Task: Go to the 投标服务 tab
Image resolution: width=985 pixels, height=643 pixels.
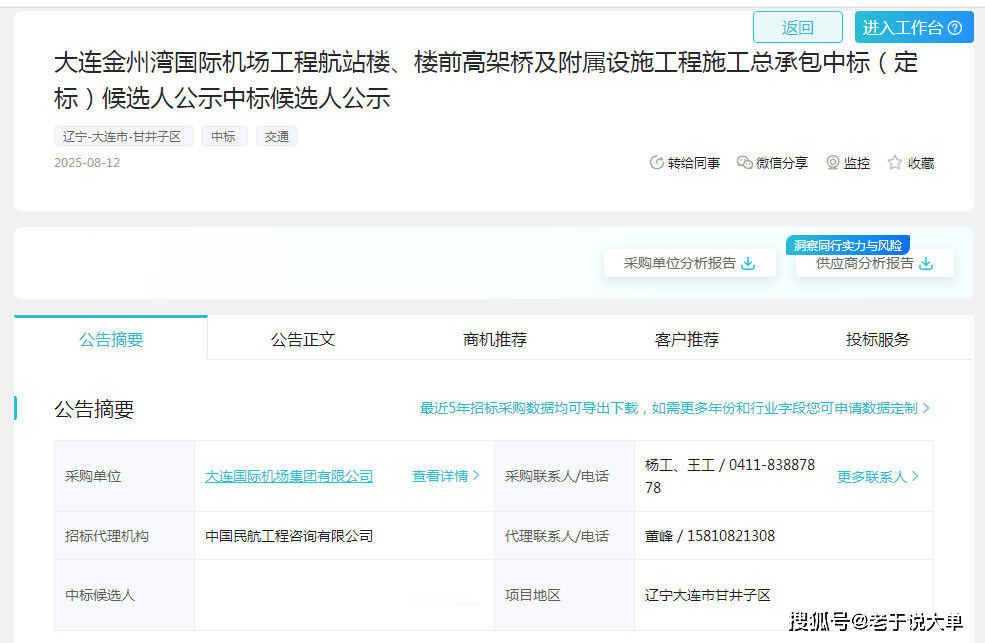Action: pyautogui.click(x=878, y=339)
